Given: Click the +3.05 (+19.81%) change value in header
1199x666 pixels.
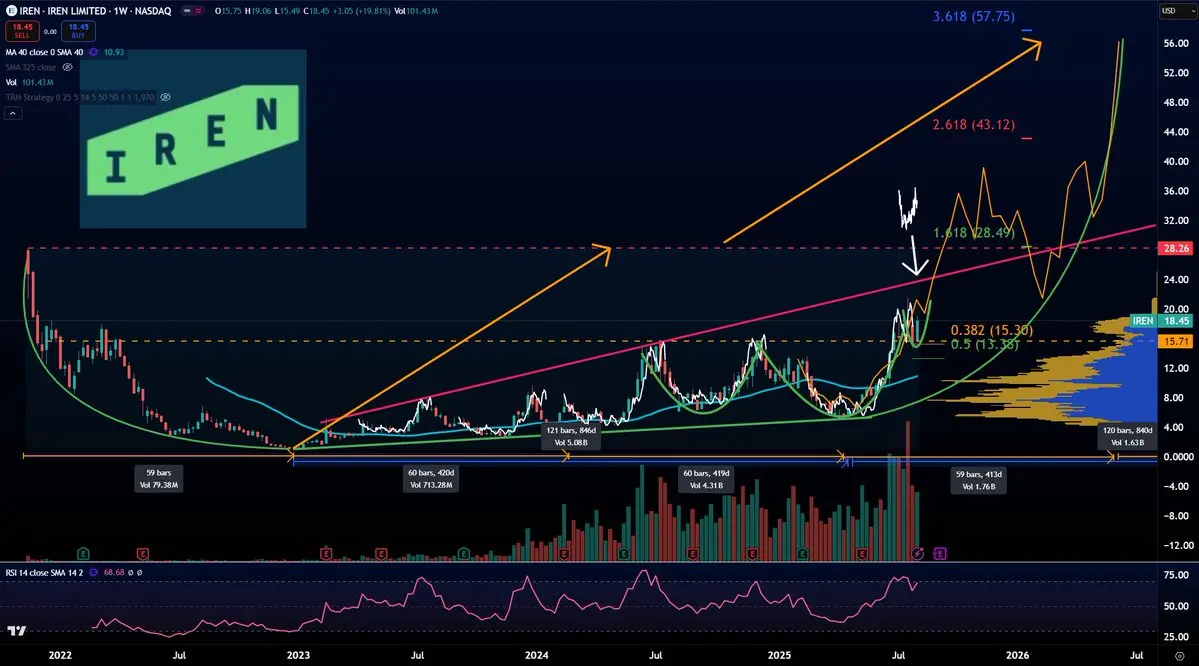Looking at the screenshot, I should coord(362,11).
